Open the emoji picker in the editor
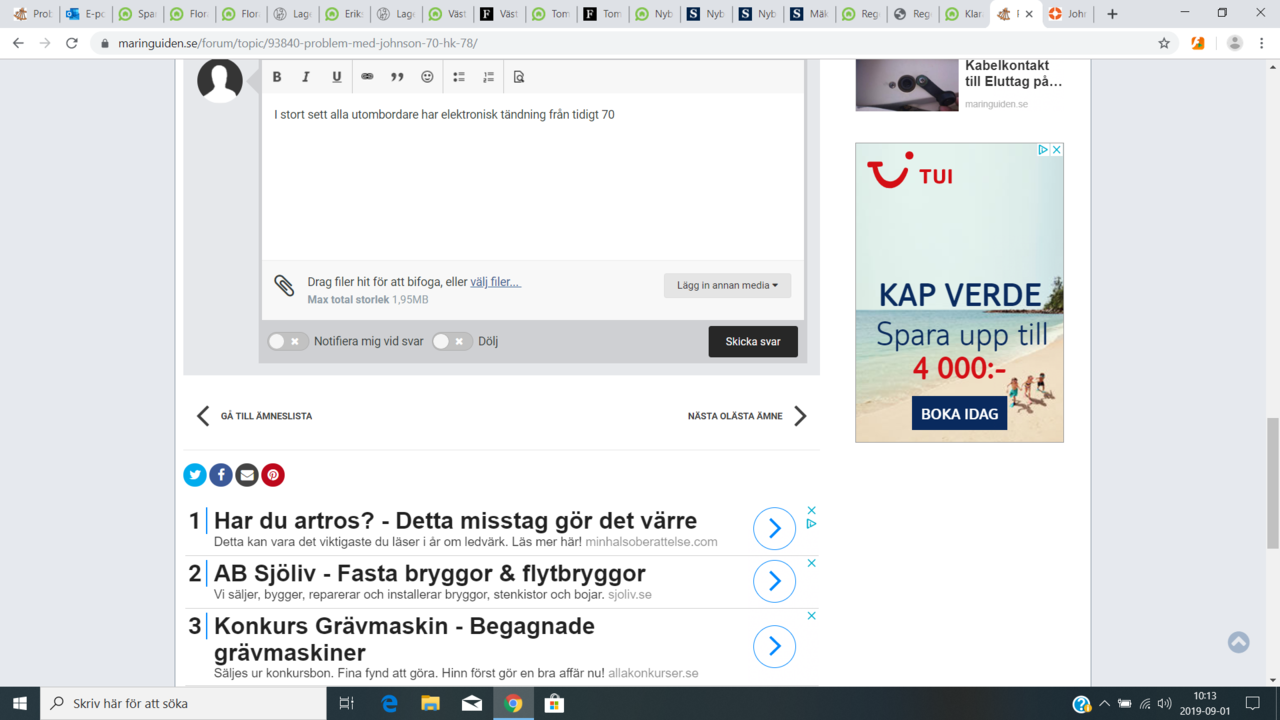Image resolution: width=1280 pixels, height=720 pixels. tap(427, 77)
